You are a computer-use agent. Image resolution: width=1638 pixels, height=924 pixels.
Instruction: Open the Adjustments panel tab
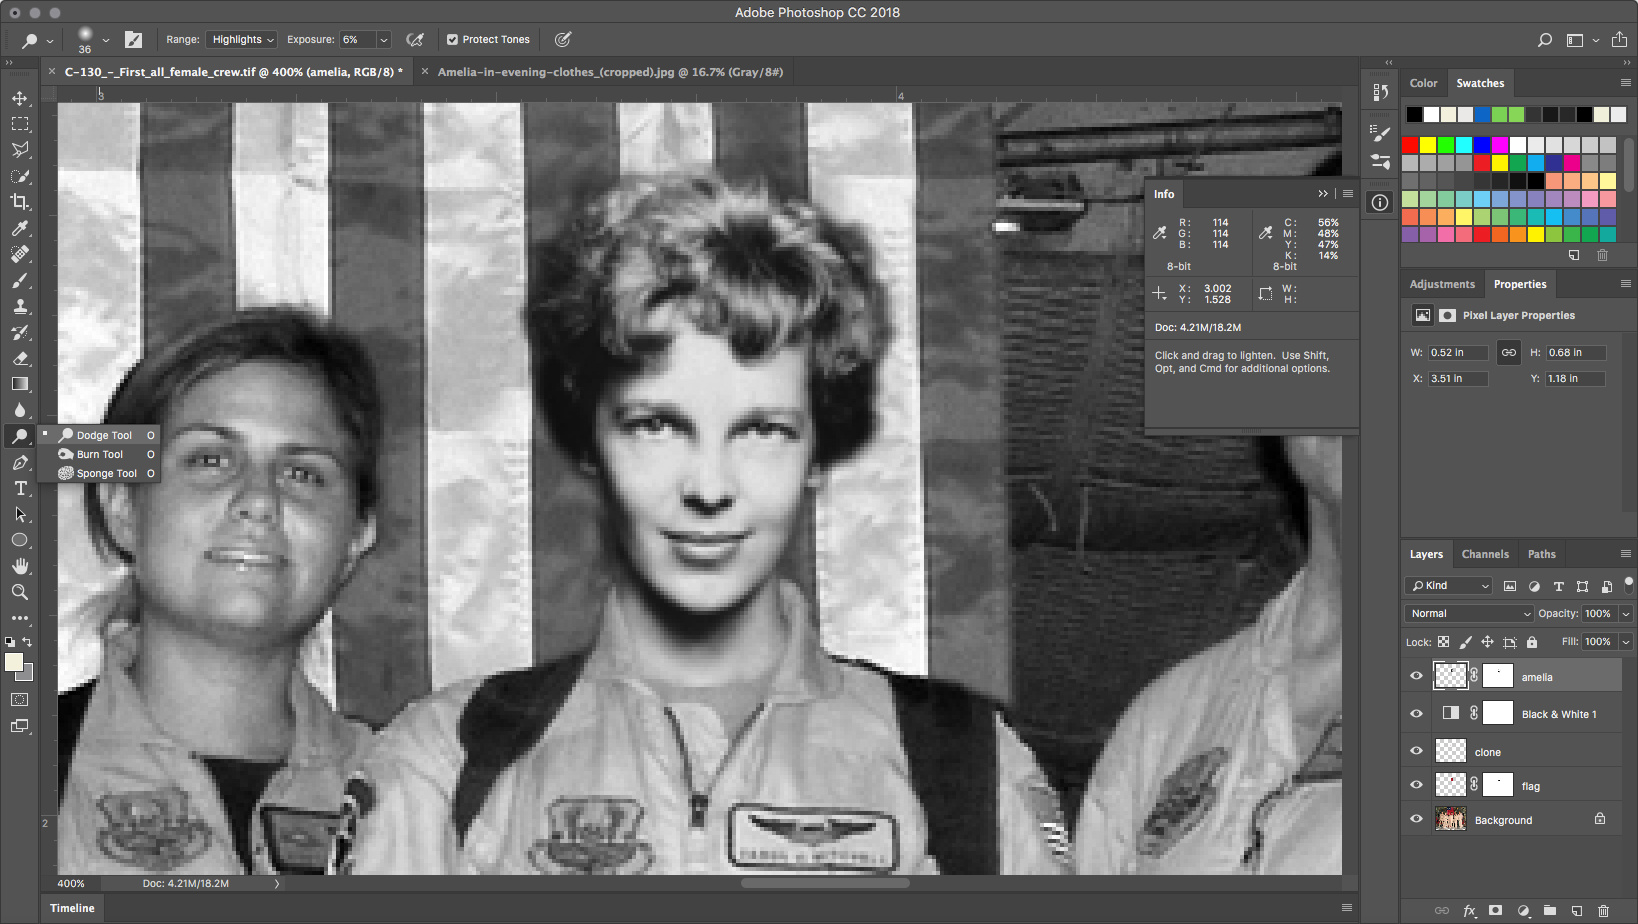click(1441, 284)
